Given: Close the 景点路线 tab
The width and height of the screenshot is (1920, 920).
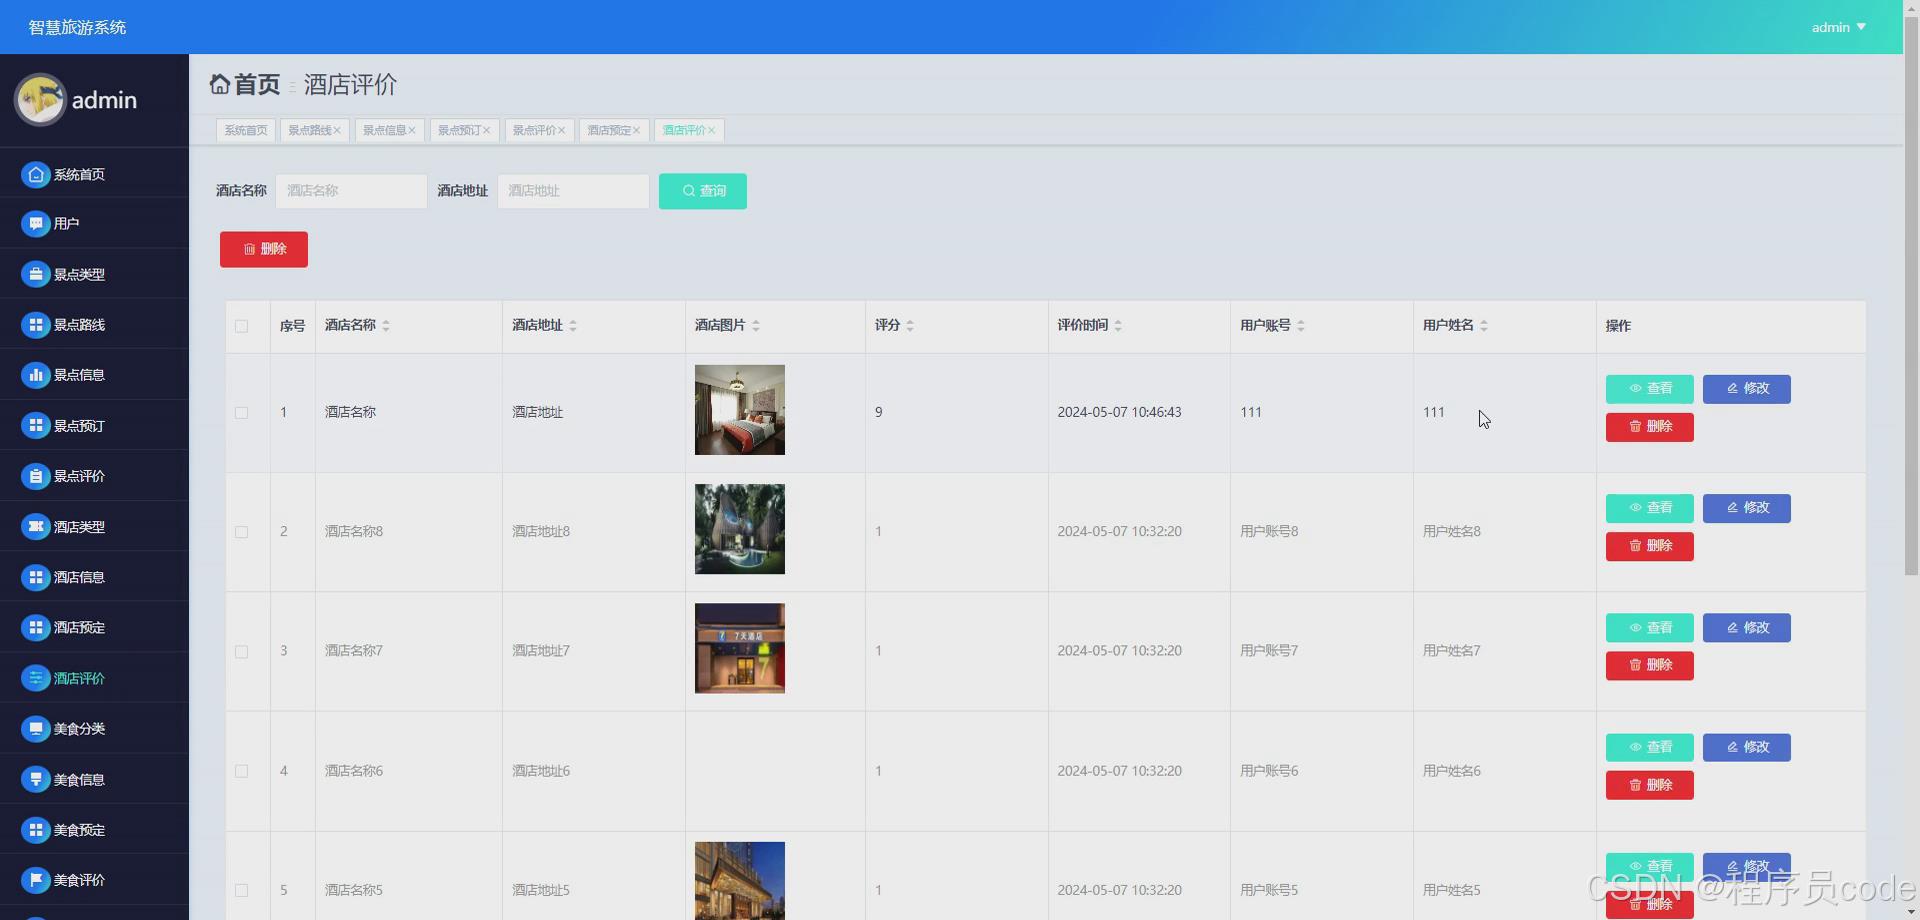Looking at the screenshot, I should tap(337, 130).
